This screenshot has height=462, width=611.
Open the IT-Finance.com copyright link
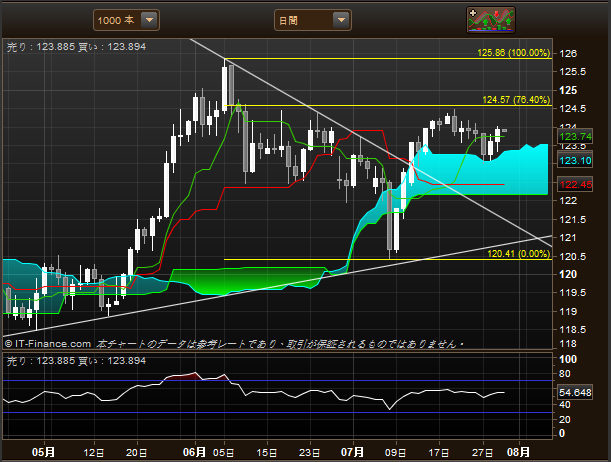(48, 344)
